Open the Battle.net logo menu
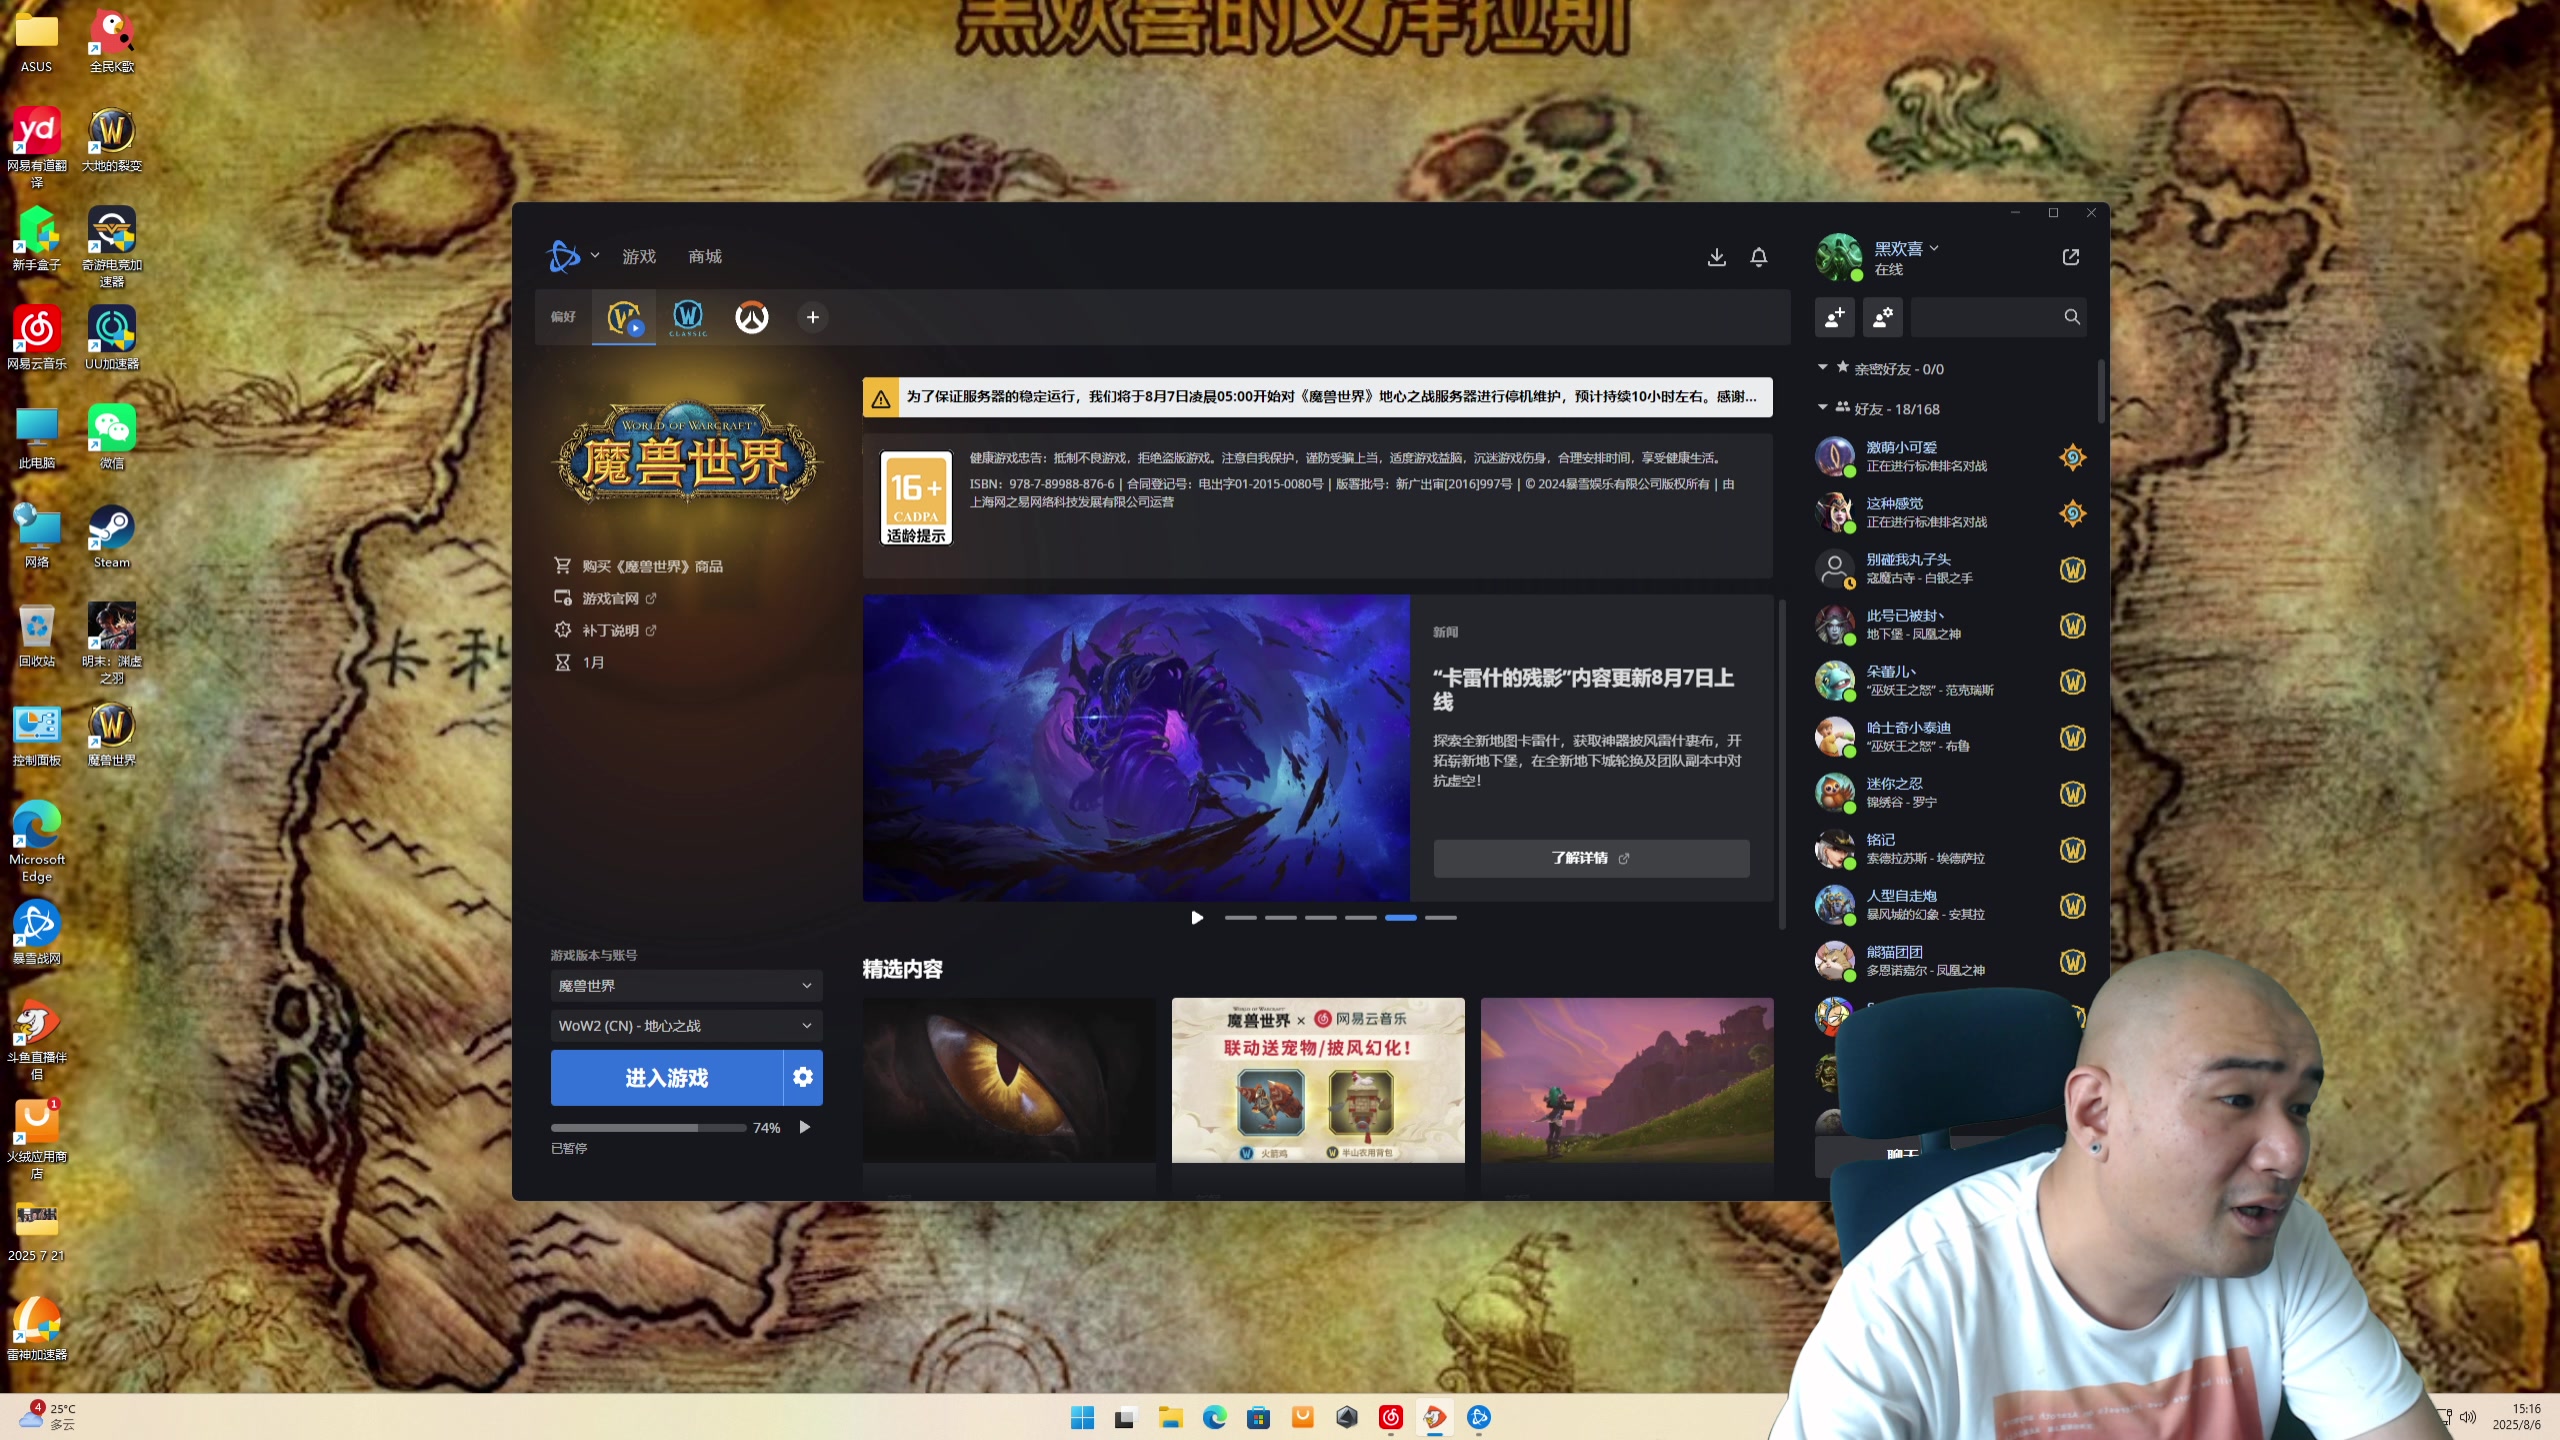Screen dimensions: 2560x1440 pos(572,257)
